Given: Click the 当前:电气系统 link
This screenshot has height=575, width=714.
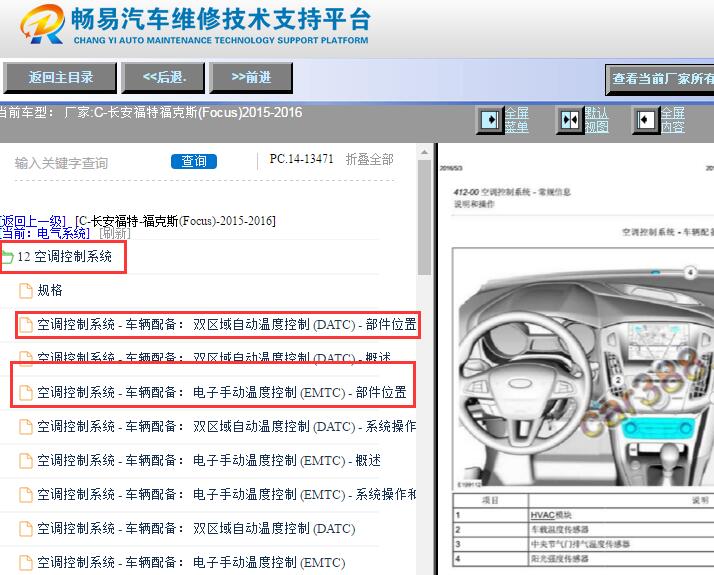Looking at the screenshot, I should click(45, 234).
